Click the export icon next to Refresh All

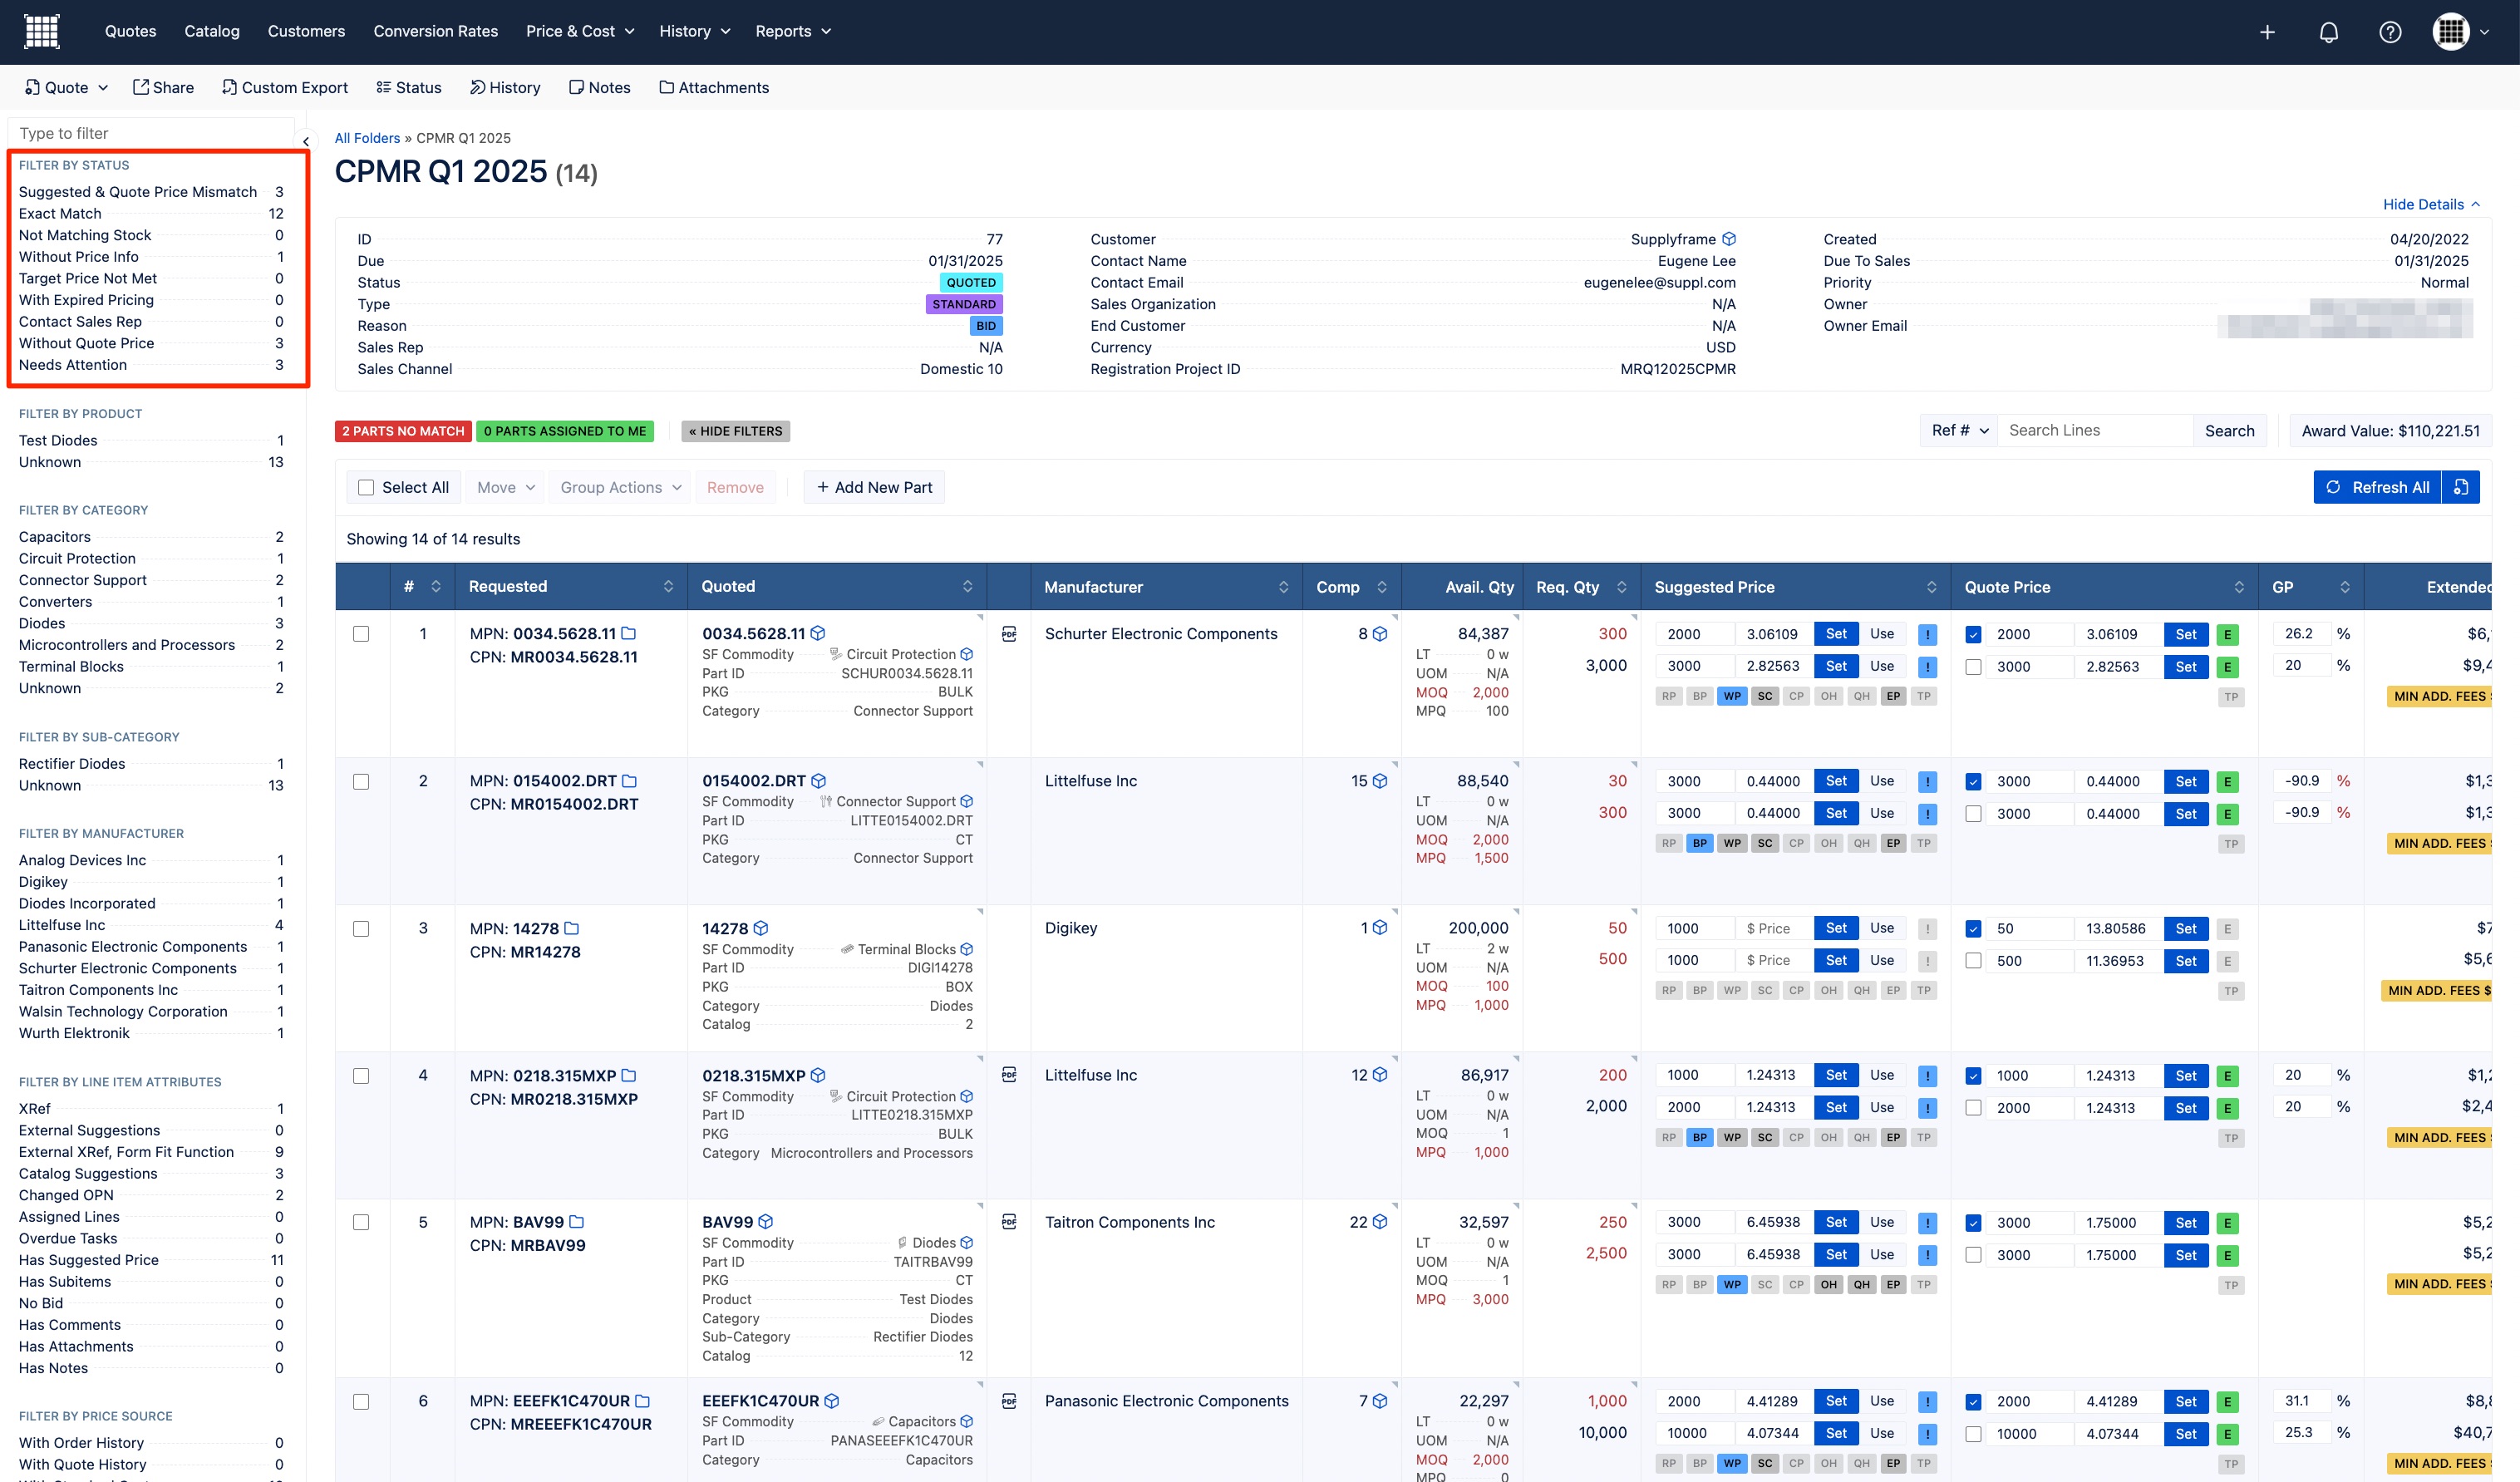pyautogui.click(x=2461, y=487)
